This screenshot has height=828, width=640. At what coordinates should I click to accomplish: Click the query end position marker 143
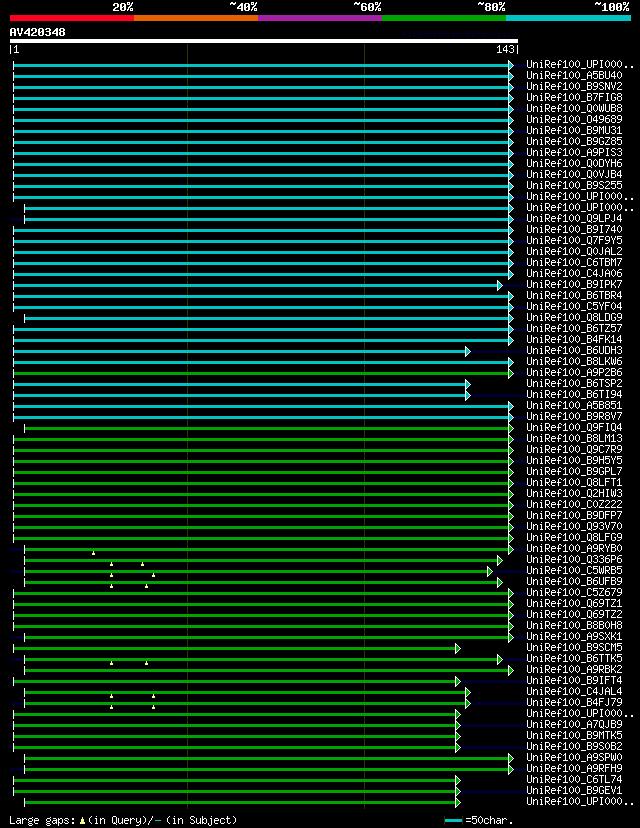coord(507,50)
